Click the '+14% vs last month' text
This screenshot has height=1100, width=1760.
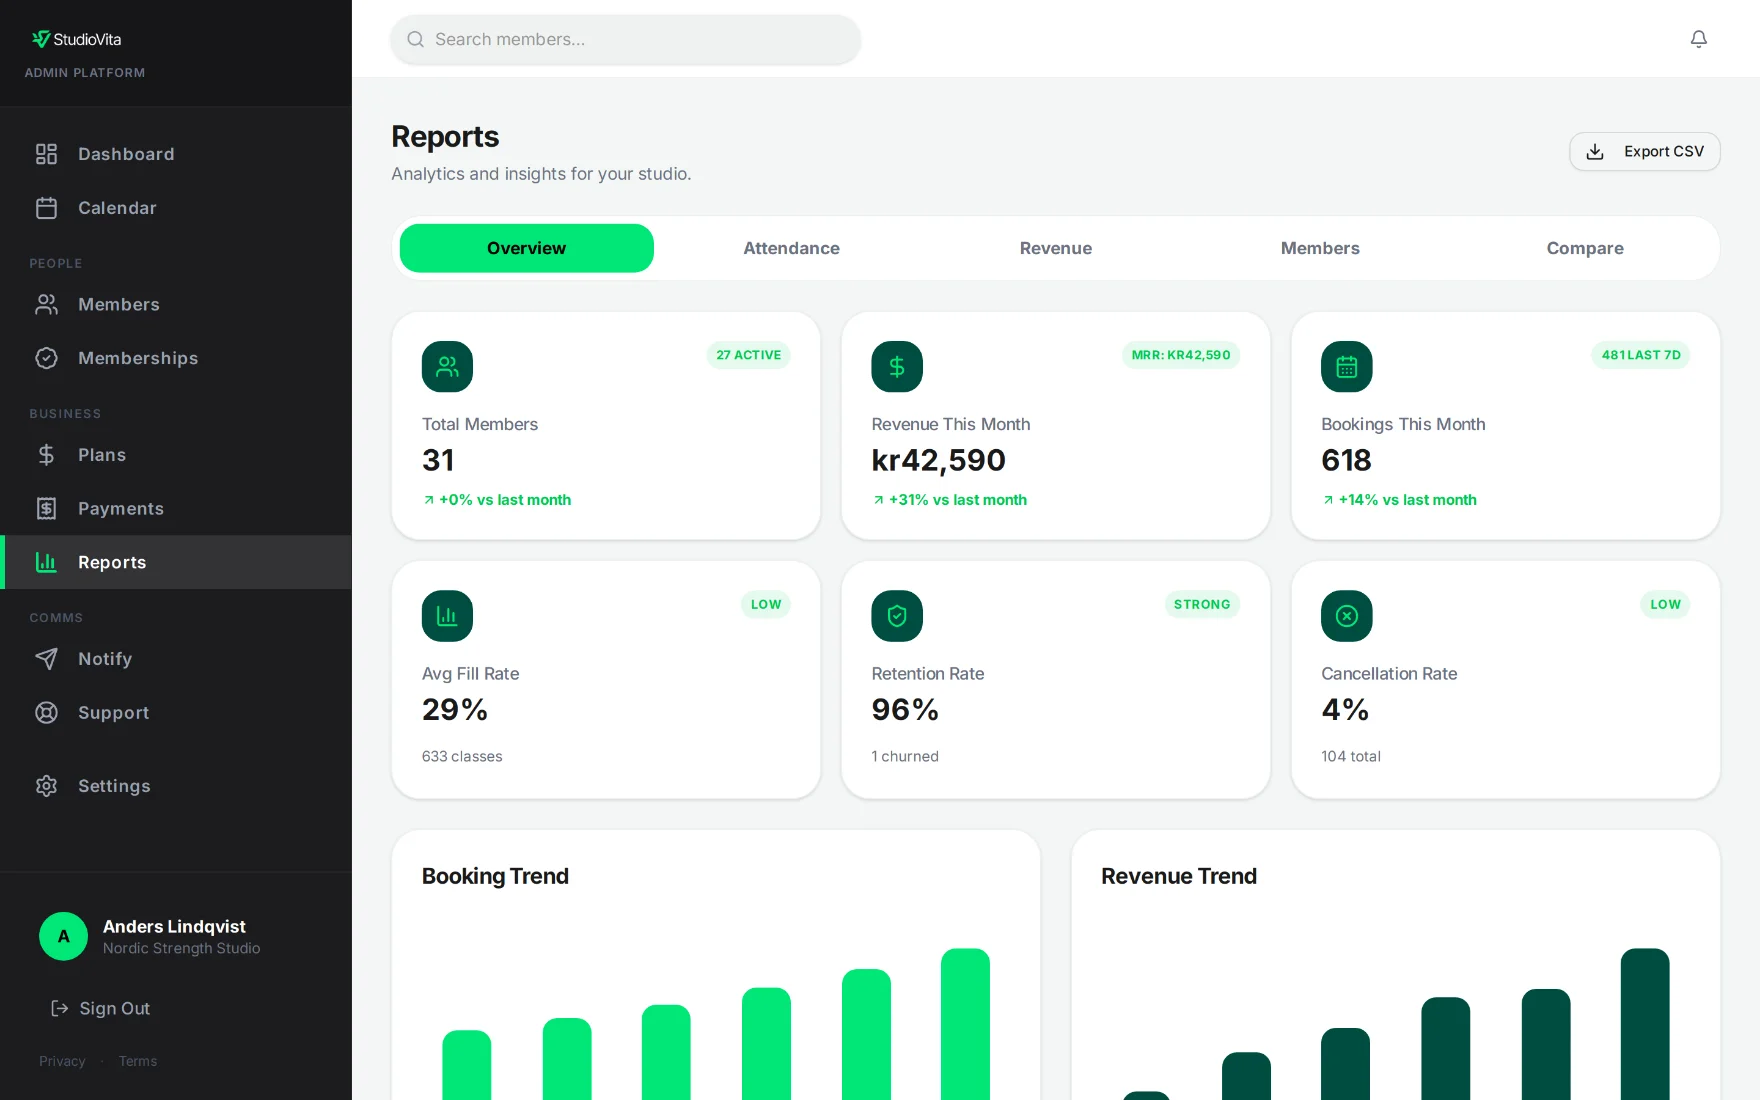click(x=1408, y=500)
